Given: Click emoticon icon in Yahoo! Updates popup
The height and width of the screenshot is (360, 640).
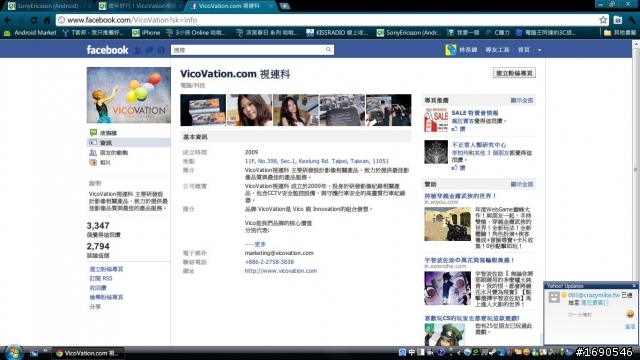Looking at the screenshot, I should [630, 314].
